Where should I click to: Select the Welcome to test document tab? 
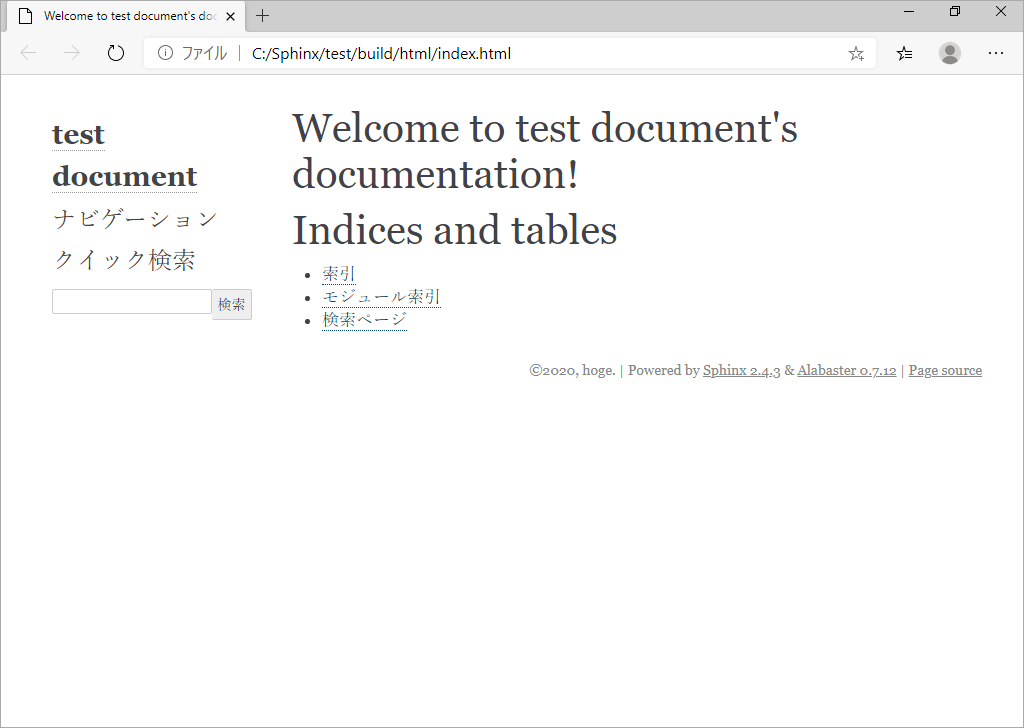click(126, 16)
